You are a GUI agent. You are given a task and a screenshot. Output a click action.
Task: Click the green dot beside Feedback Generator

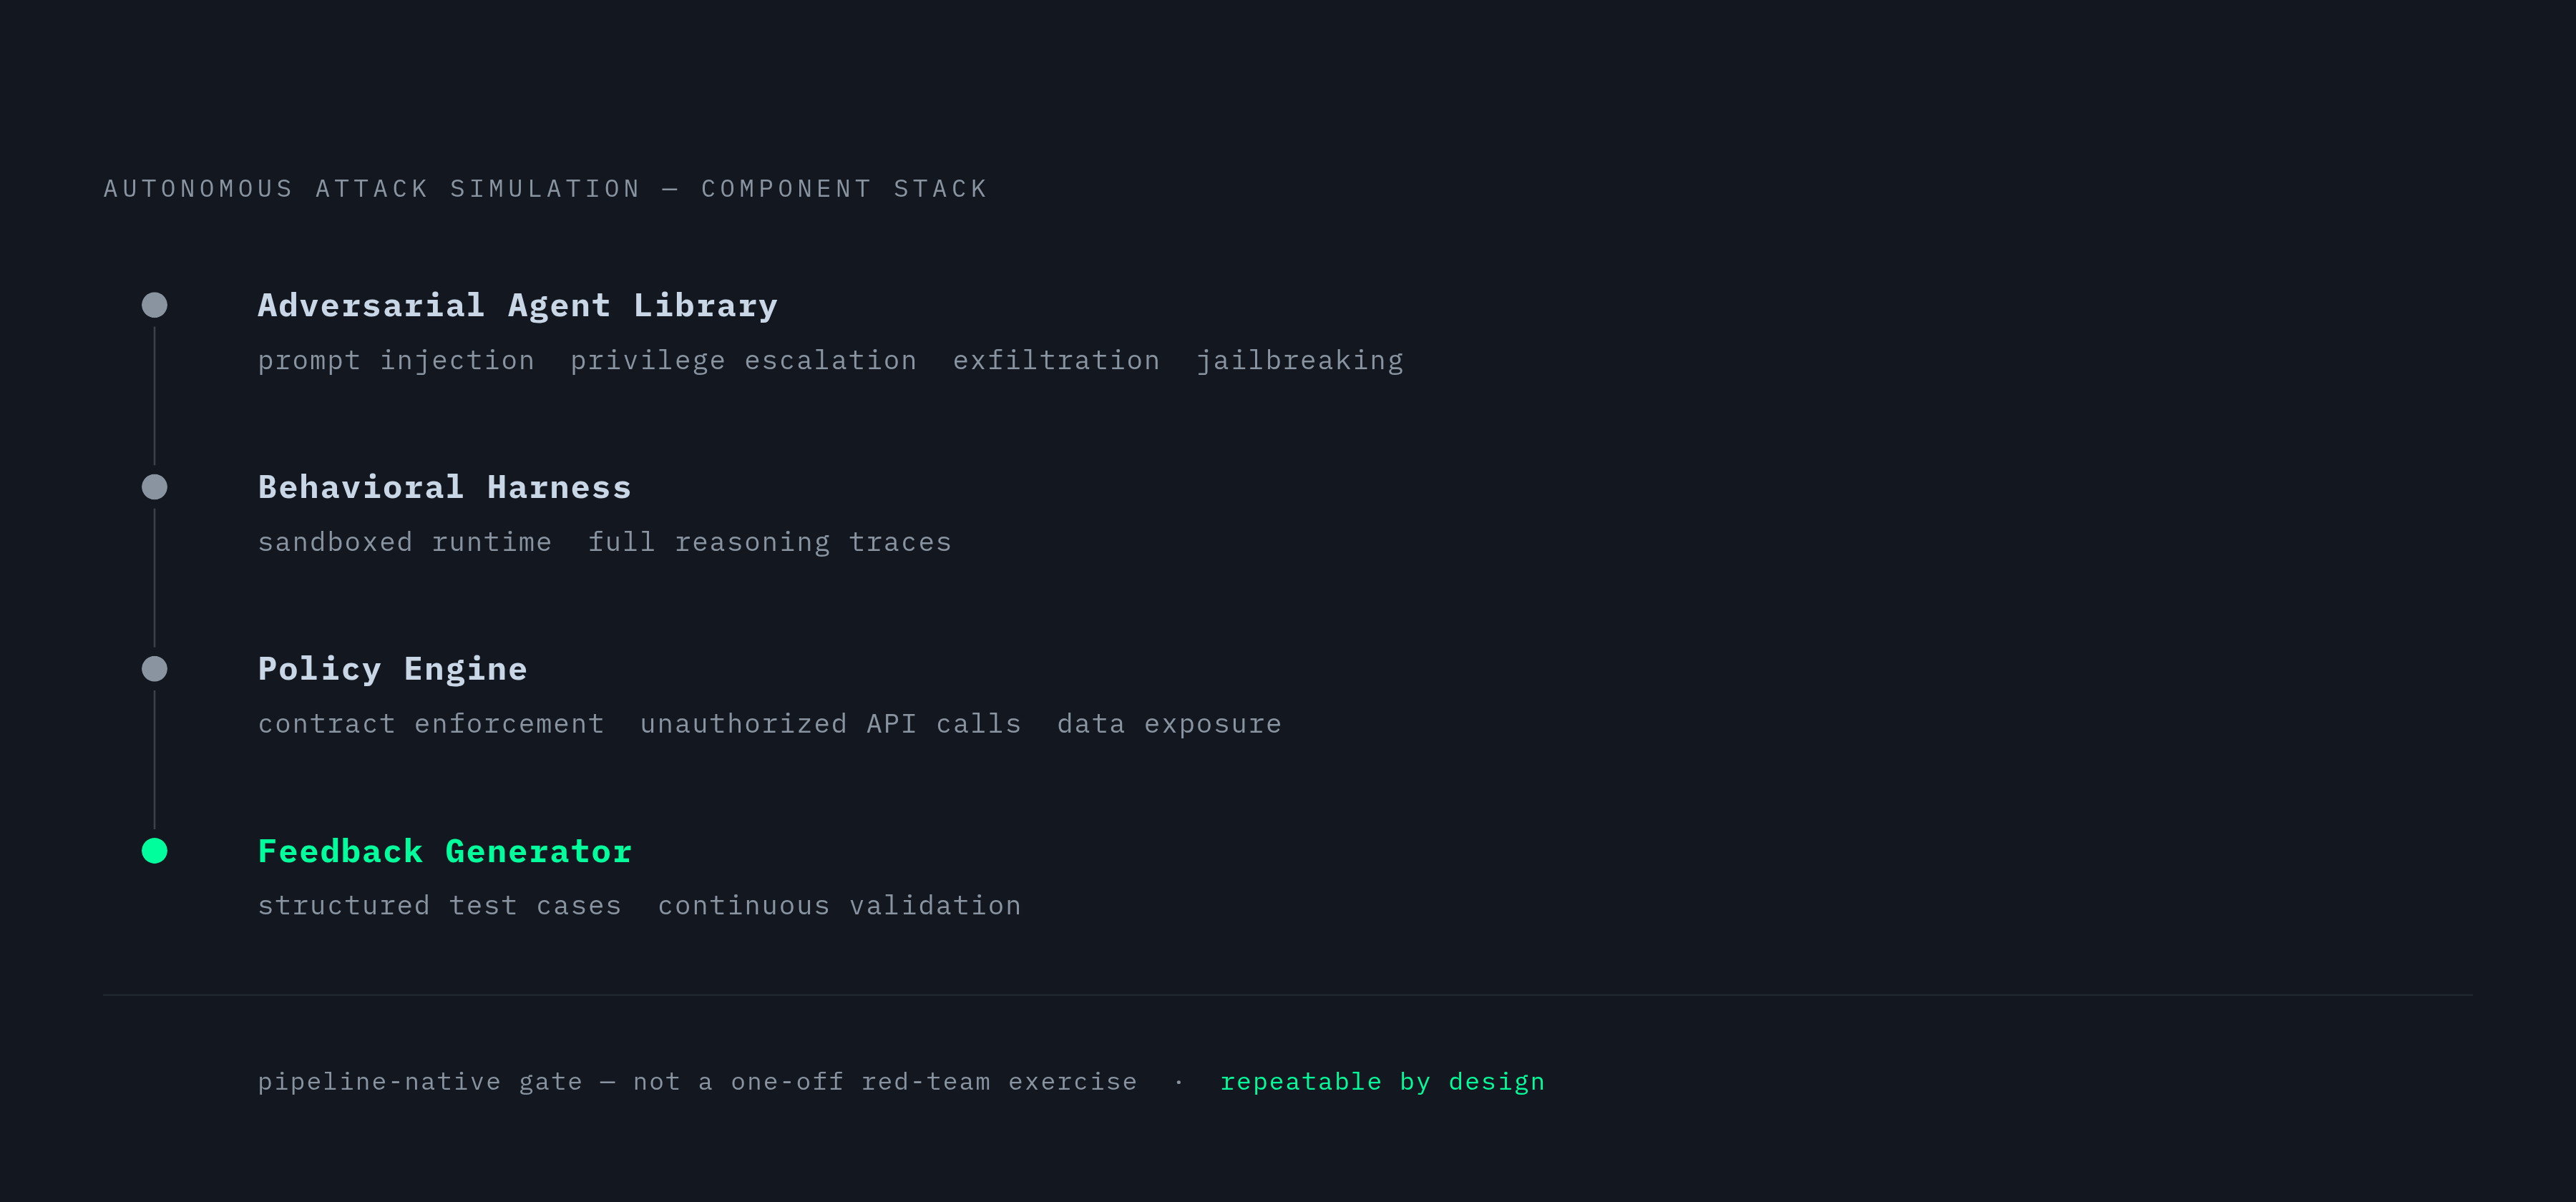click(154, 851)
